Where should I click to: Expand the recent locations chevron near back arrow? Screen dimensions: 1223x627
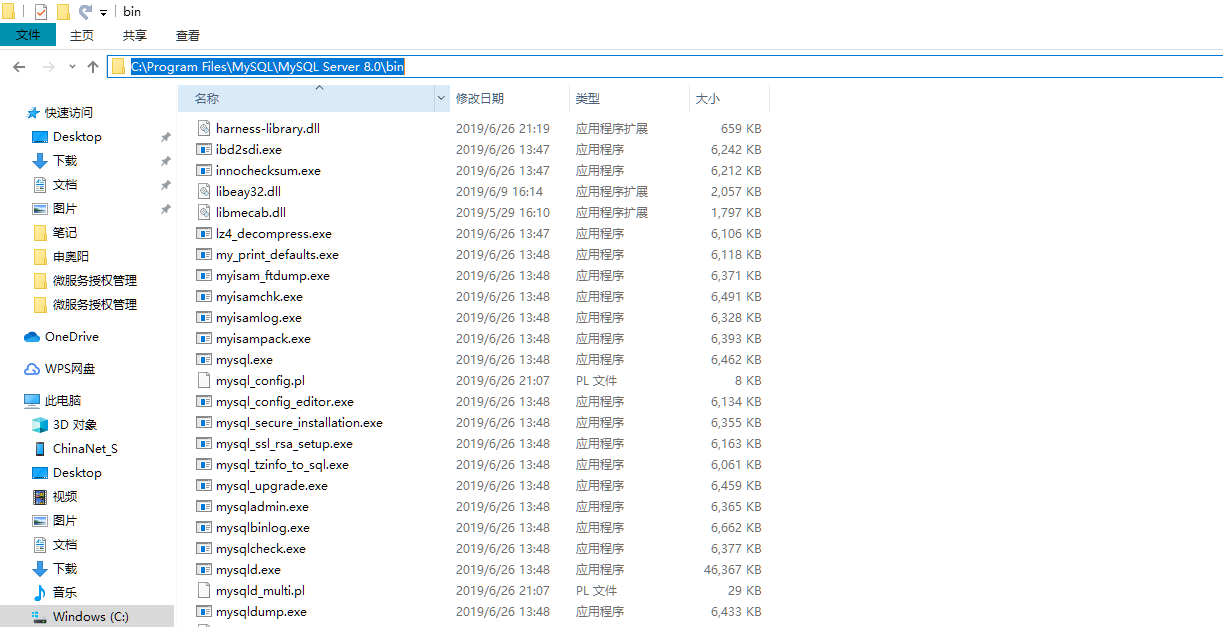coord(72,66)
